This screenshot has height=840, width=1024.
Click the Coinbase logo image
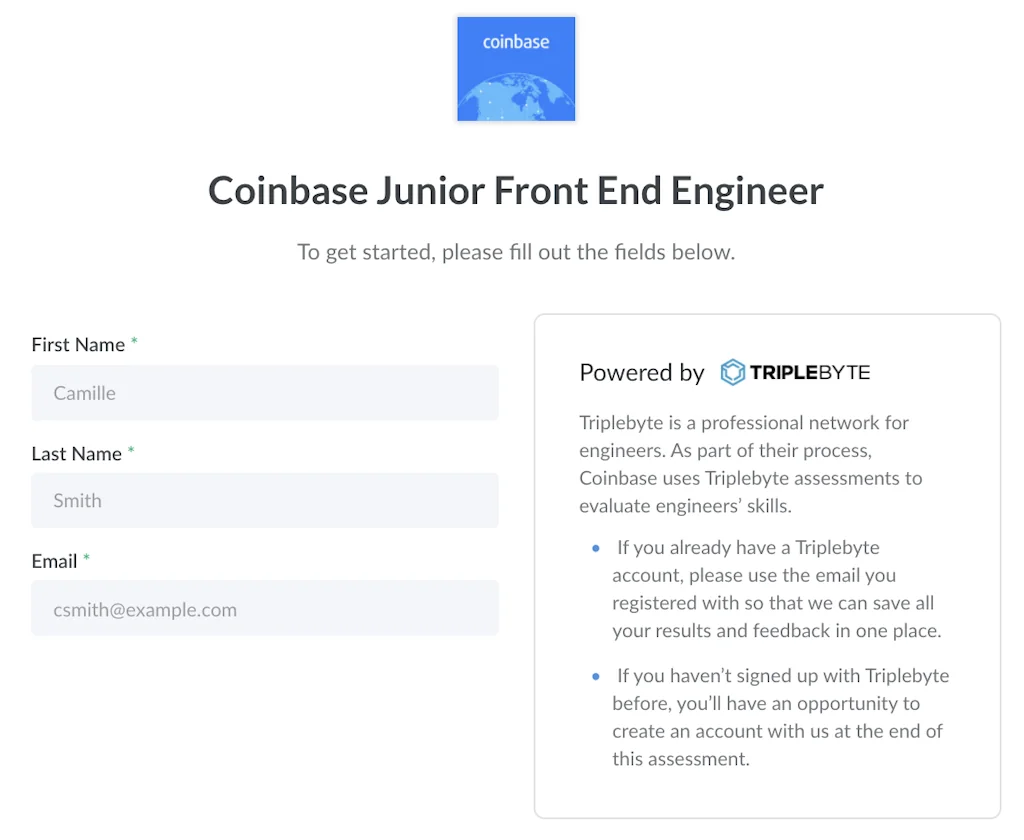[x=516, y=69]
